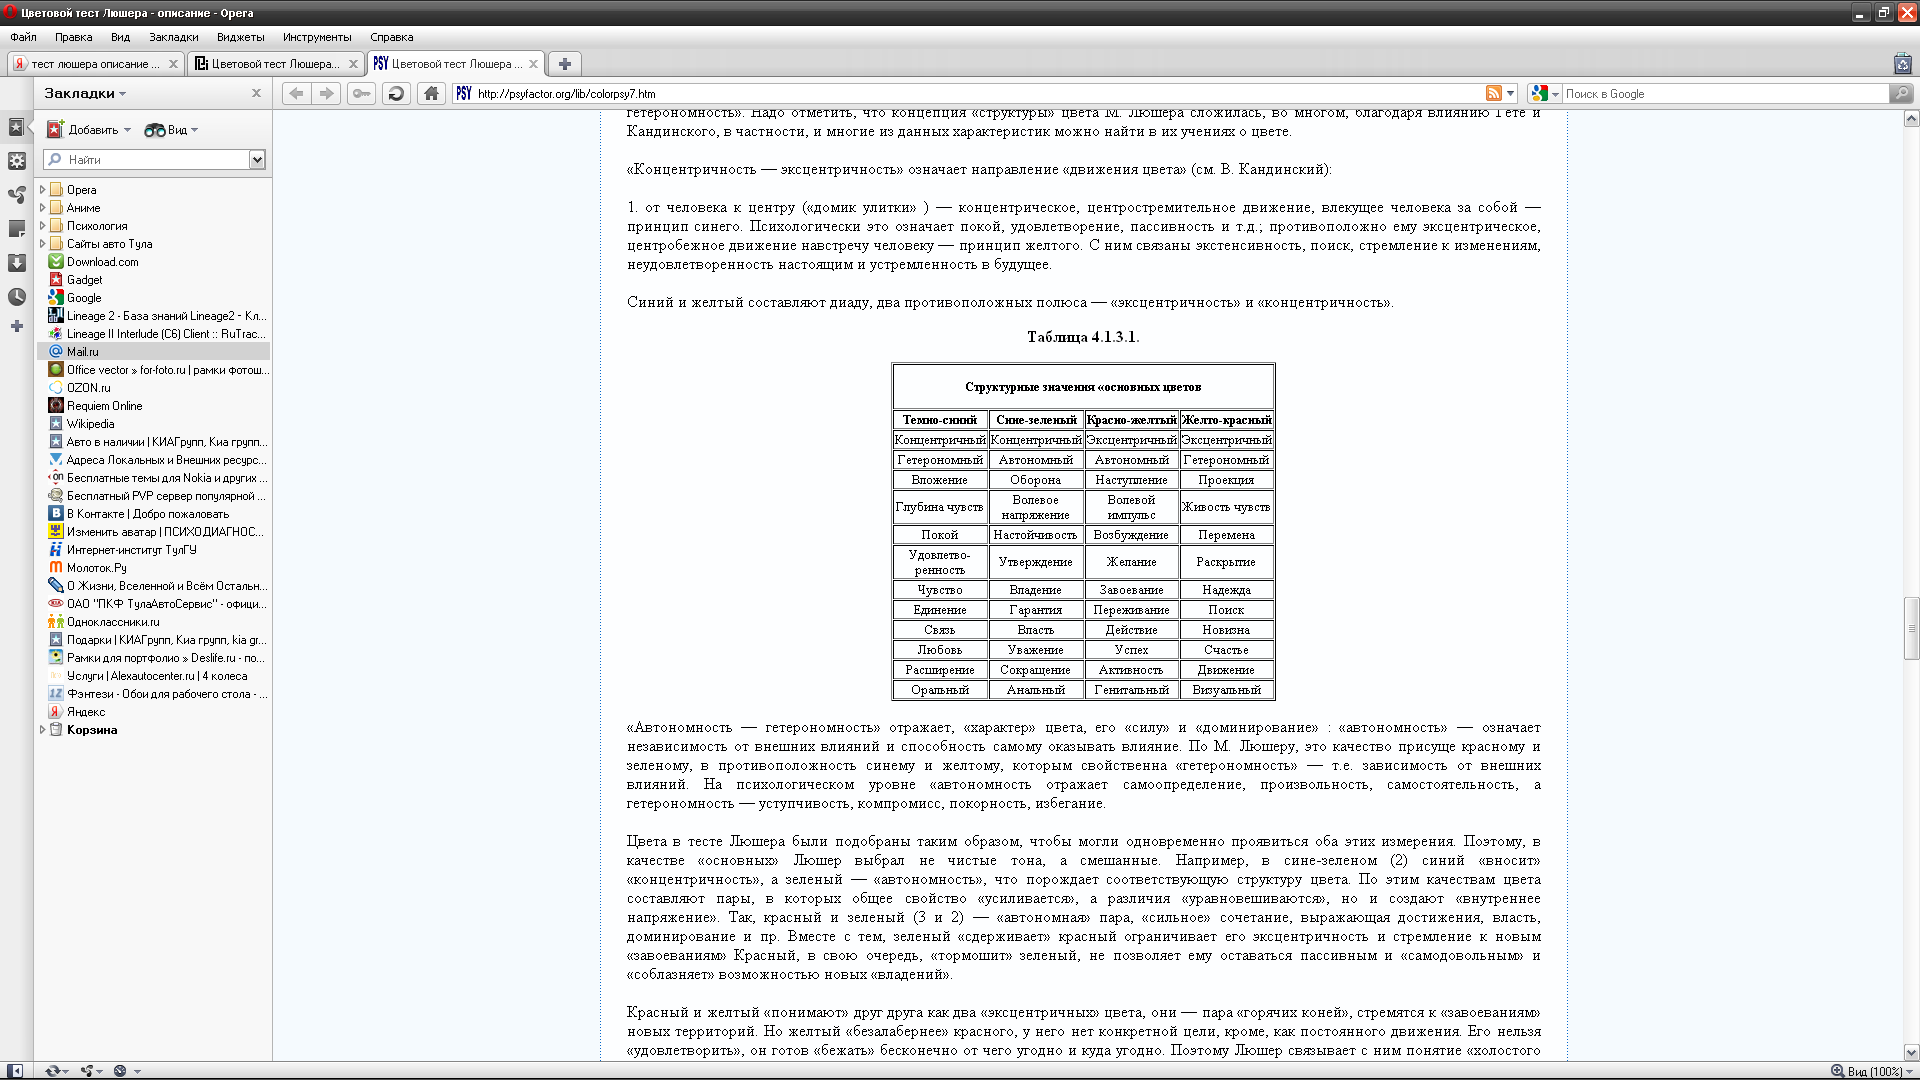The image size is (1920, 1080).
Task: Open a new tab with the plus button
Action: [564, 64]
